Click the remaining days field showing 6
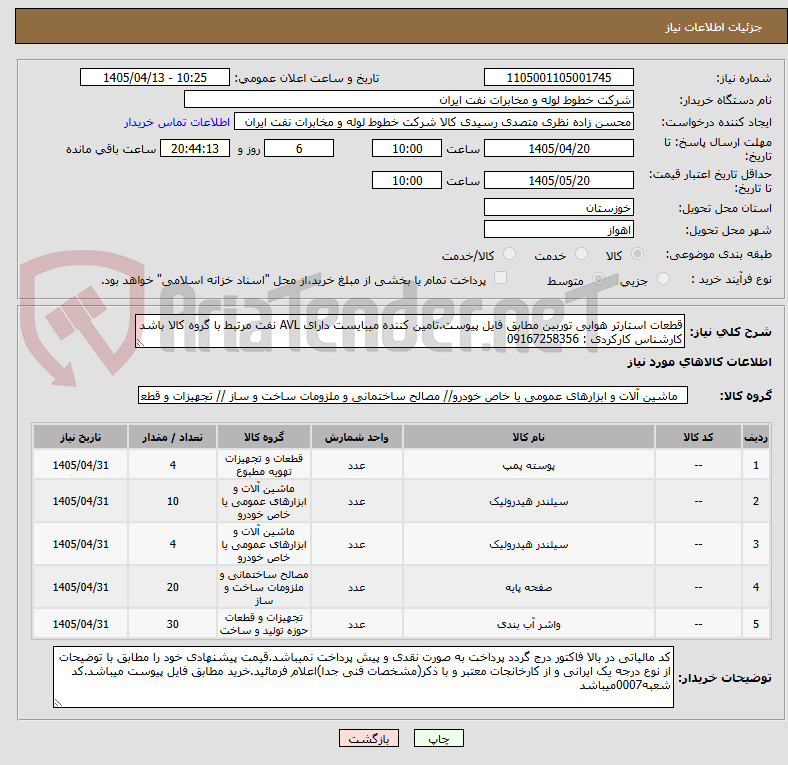Viewport: 788px width, 765px height. coord(299,148)
